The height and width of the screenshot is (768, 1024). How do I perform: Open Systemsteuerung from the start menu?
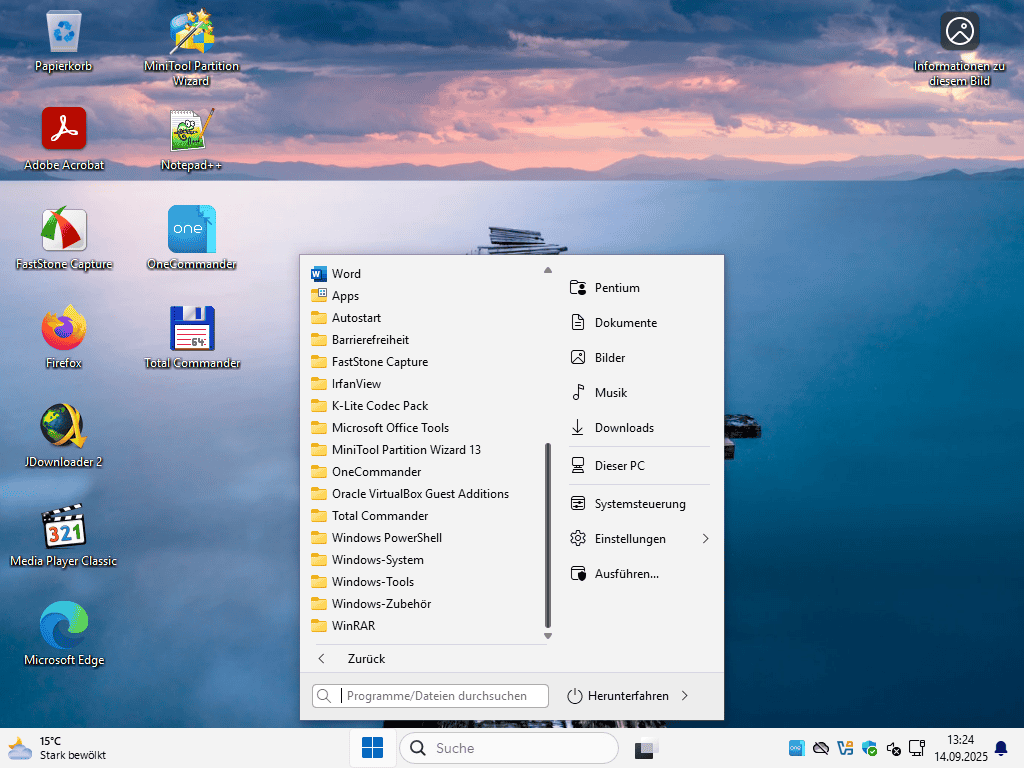pyautogui.click(x=639, y=504)
